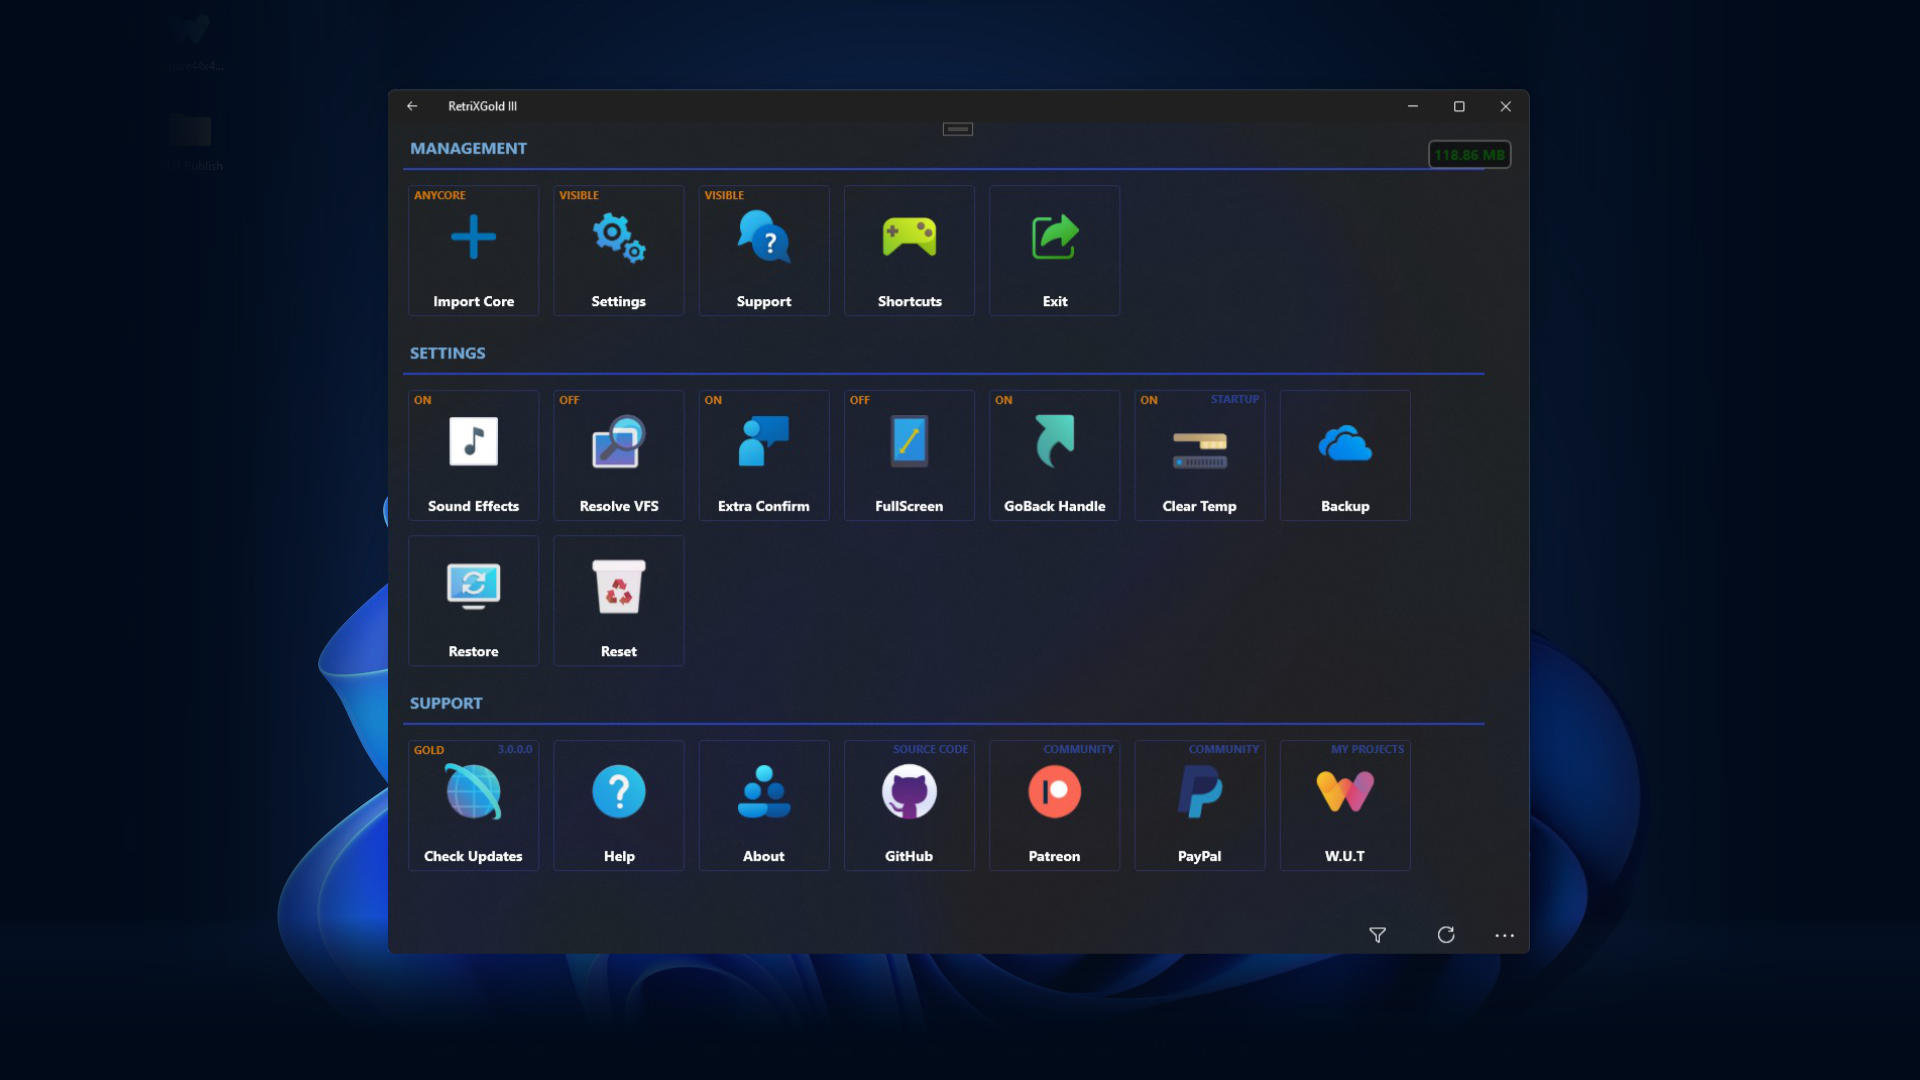Click the Reset recycle bin tile
The height and width of the screenshot is (1080, 1920).
[x=618, y=601]
